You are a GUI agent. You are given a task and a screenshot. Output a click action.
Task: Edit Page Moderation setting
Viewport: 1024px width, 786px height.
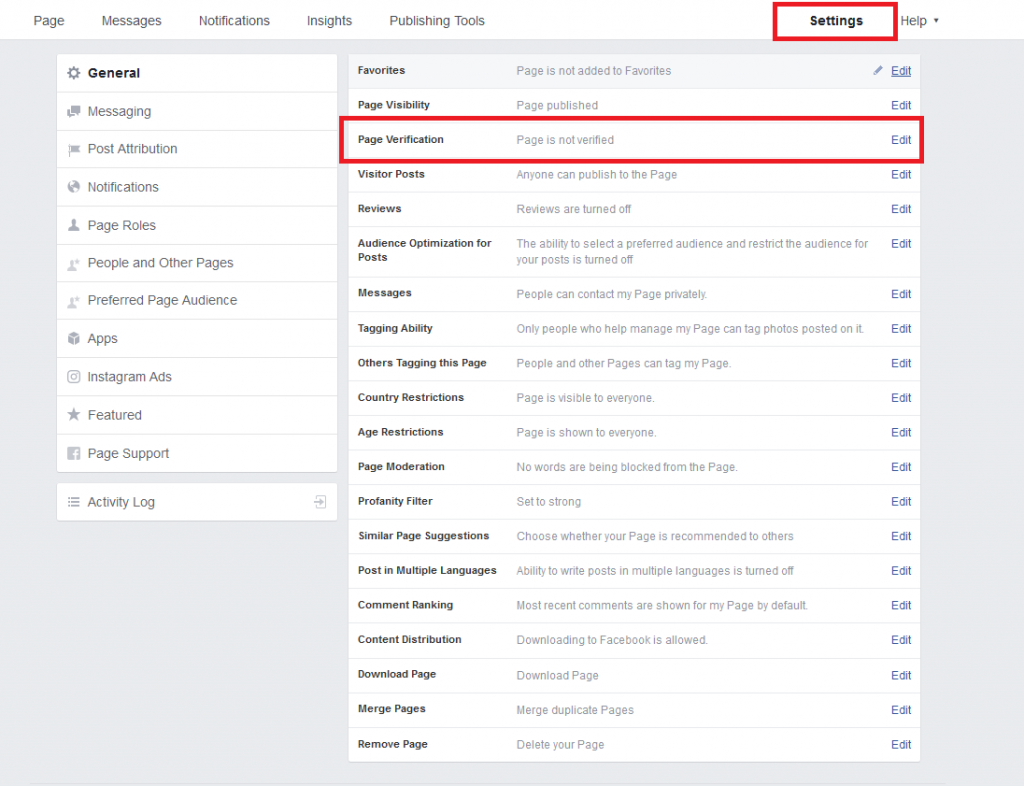[901, 467]
